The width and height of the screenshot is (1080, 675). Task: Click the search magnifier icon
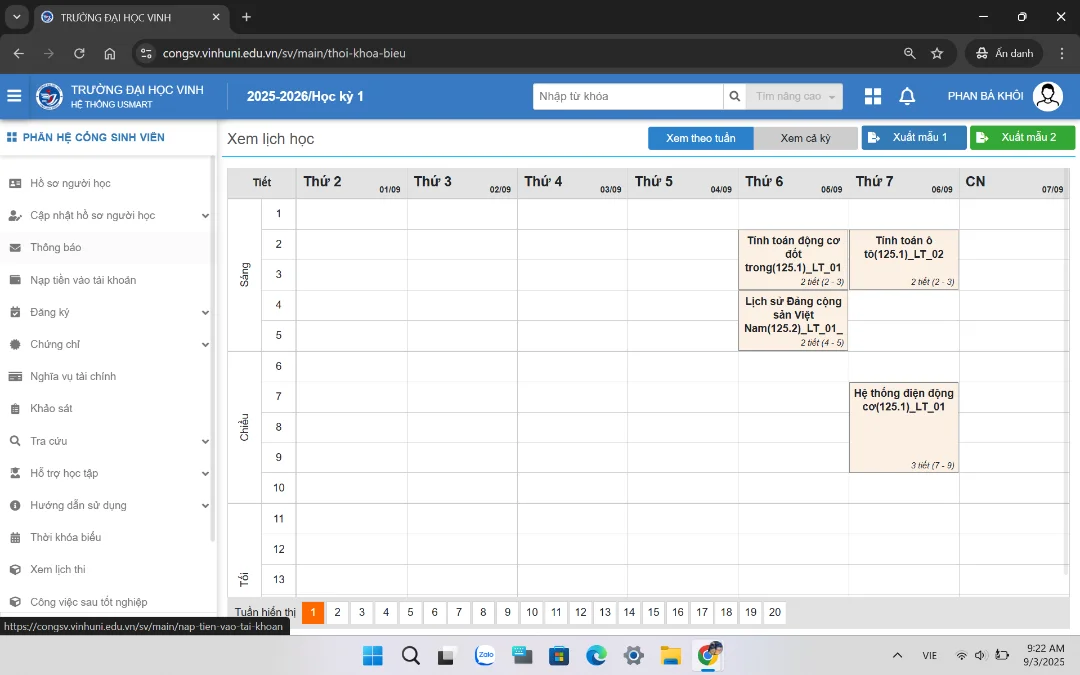735,96
